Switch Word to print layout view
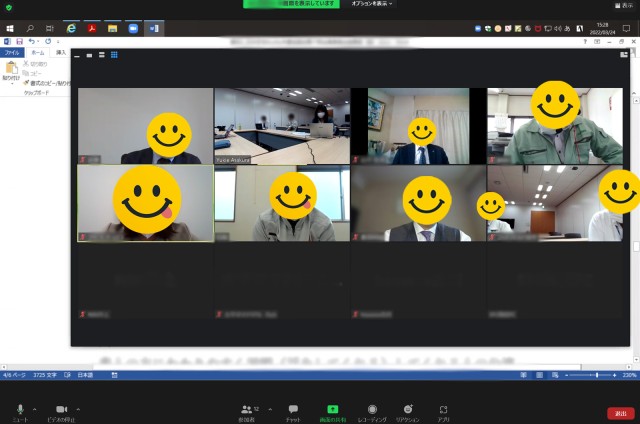This screenshot has width=640, height=424. coord(540,375)
